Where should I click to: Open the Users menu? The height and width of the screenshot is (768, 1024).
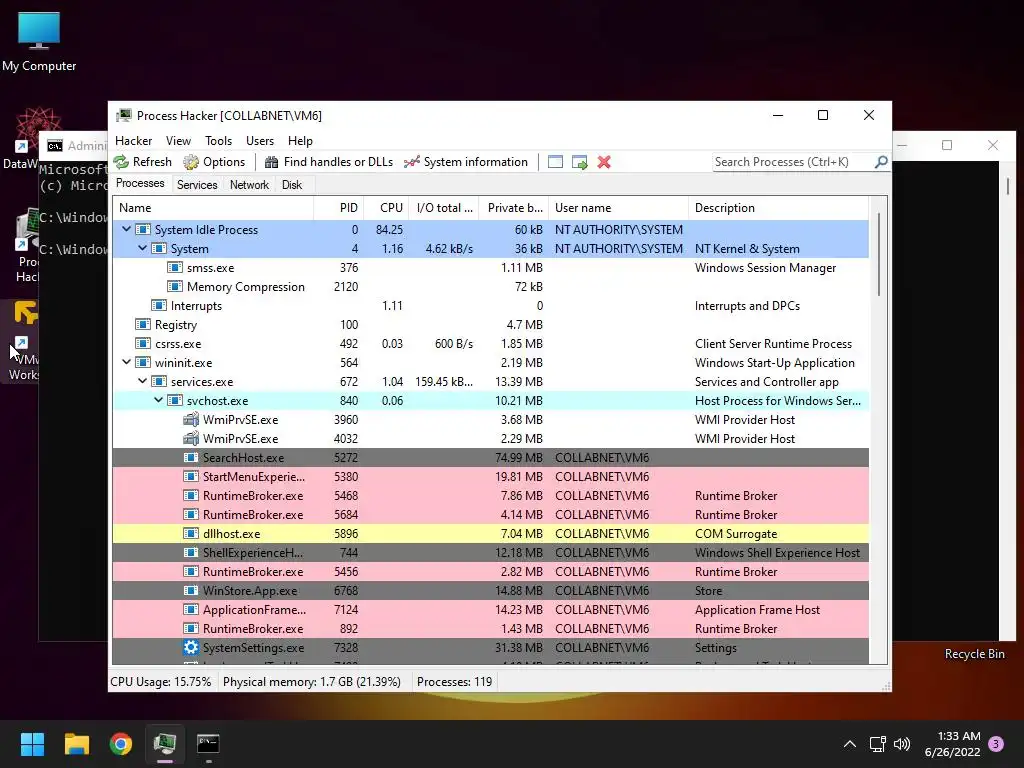point(260,141)
